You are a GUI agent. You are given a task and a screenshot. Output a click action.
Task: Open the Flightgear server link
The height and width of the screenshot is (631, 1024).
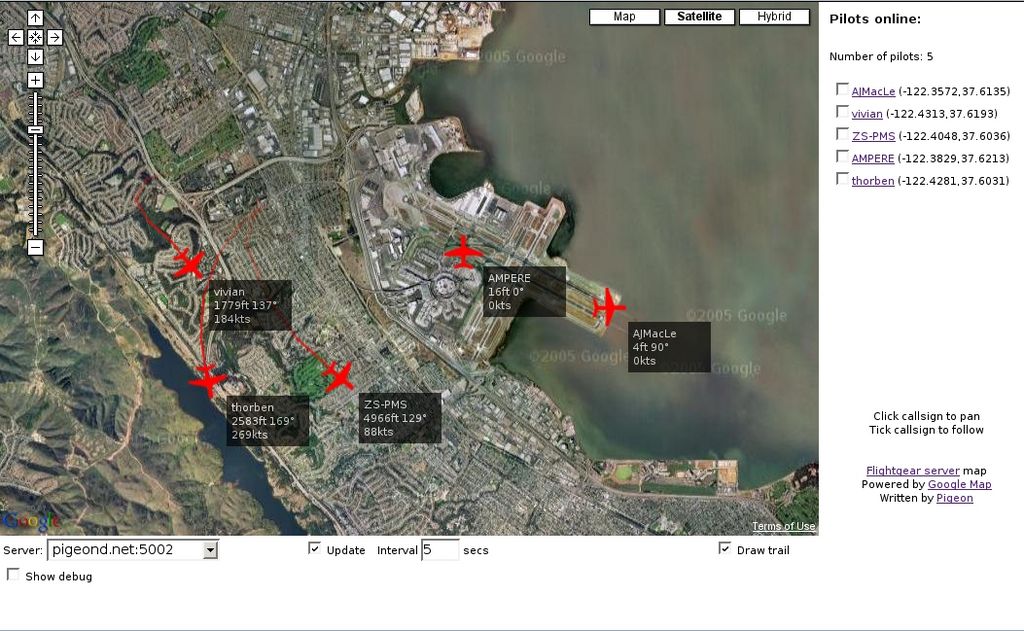[912, 470]
